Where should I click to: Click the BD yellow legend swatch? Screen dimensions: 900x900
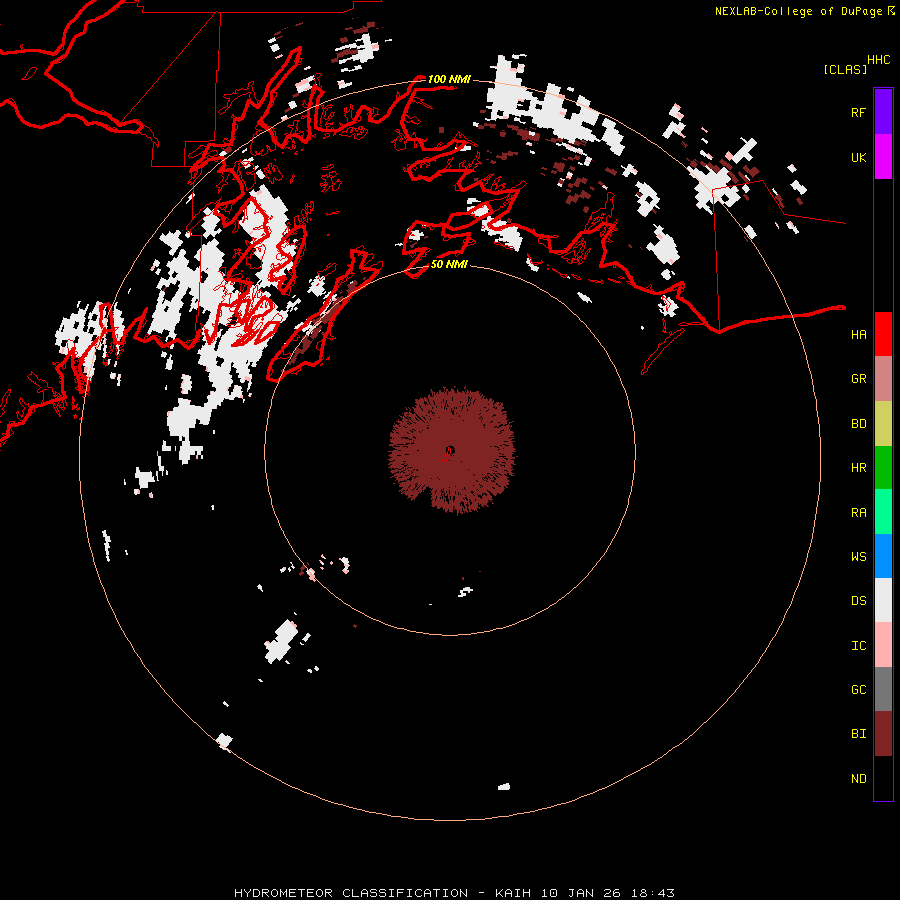(x=883, y=423)
